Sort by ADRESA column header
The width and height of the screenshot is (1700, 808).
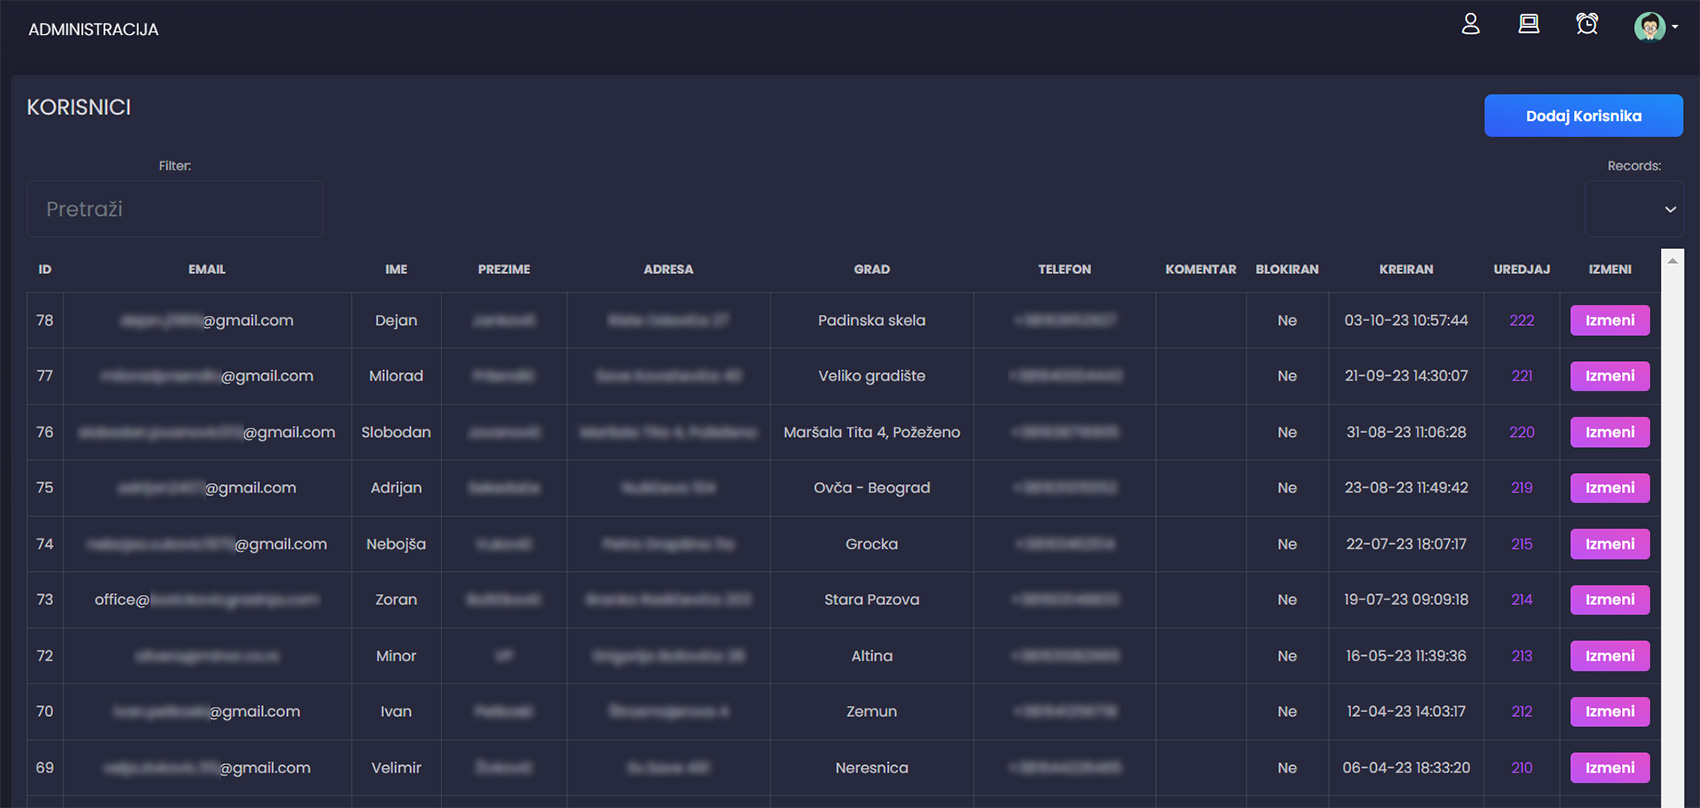coord(668,269)
